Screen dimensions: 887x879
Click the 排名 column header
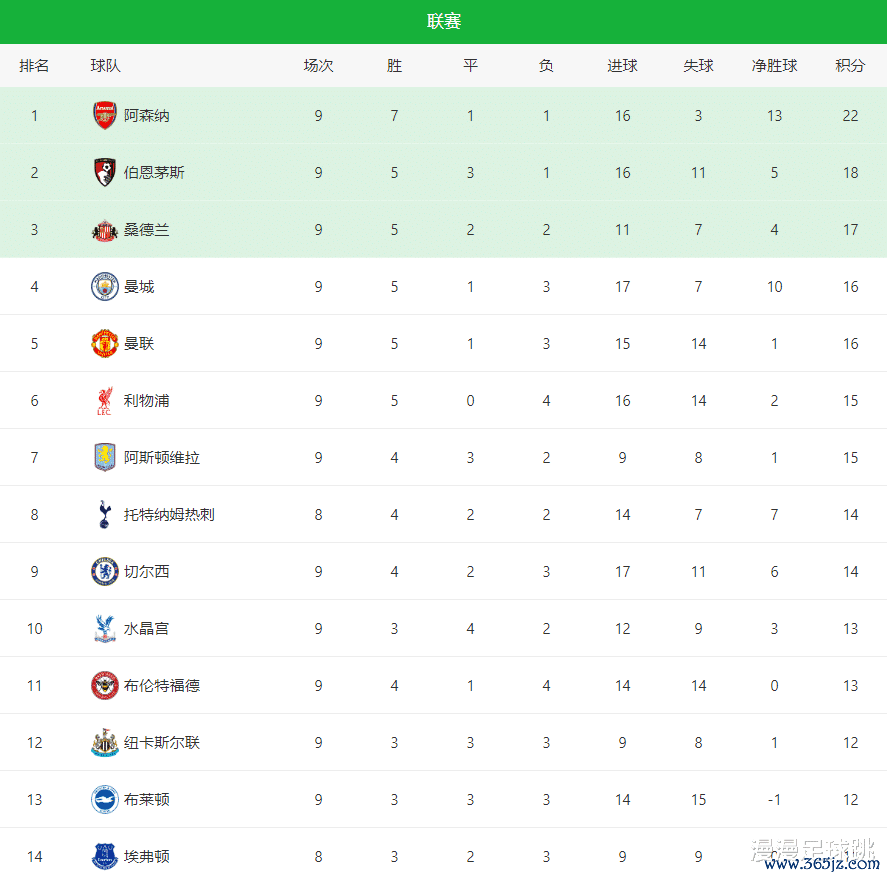(x=34, y=66)
